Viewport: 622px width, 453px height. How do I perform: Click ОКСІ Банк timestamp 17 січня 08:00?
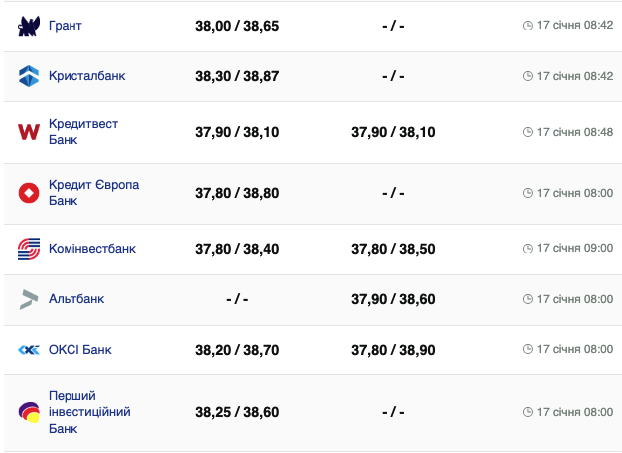click(574, 350)
